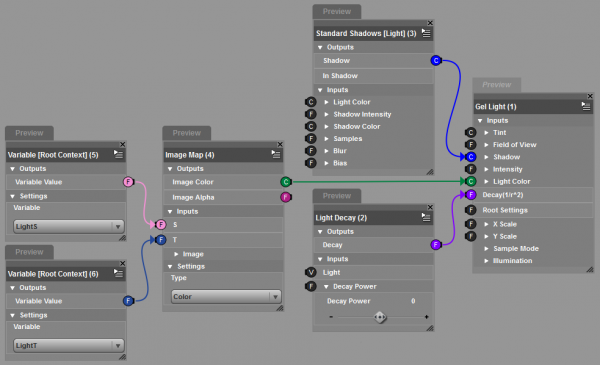Click the pink Variable Value output connector of Variable (5)

pyautogui.click(x=129, y=182)
